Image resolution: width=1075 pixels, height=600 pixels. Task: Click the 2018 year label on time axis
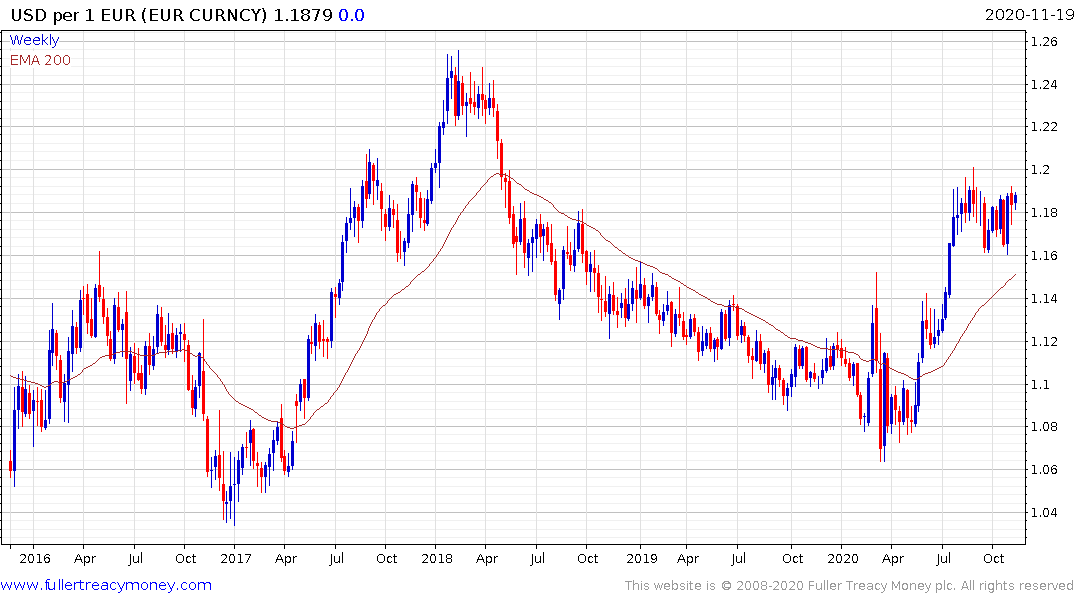click(437, 558)
